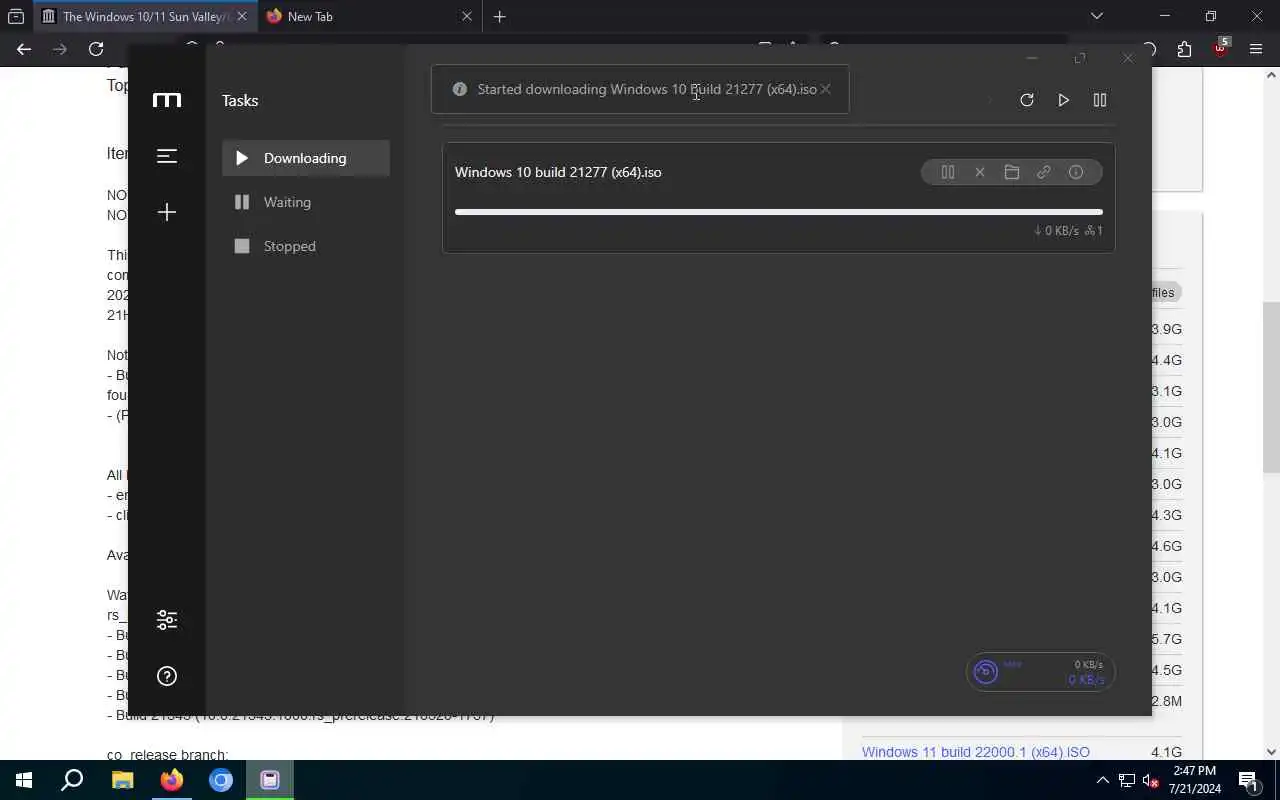The width and height of the screenshot is (1280, 800).
Task: Open the Windows Start menu
Action: pyautogui.click(x=24, y=780)
